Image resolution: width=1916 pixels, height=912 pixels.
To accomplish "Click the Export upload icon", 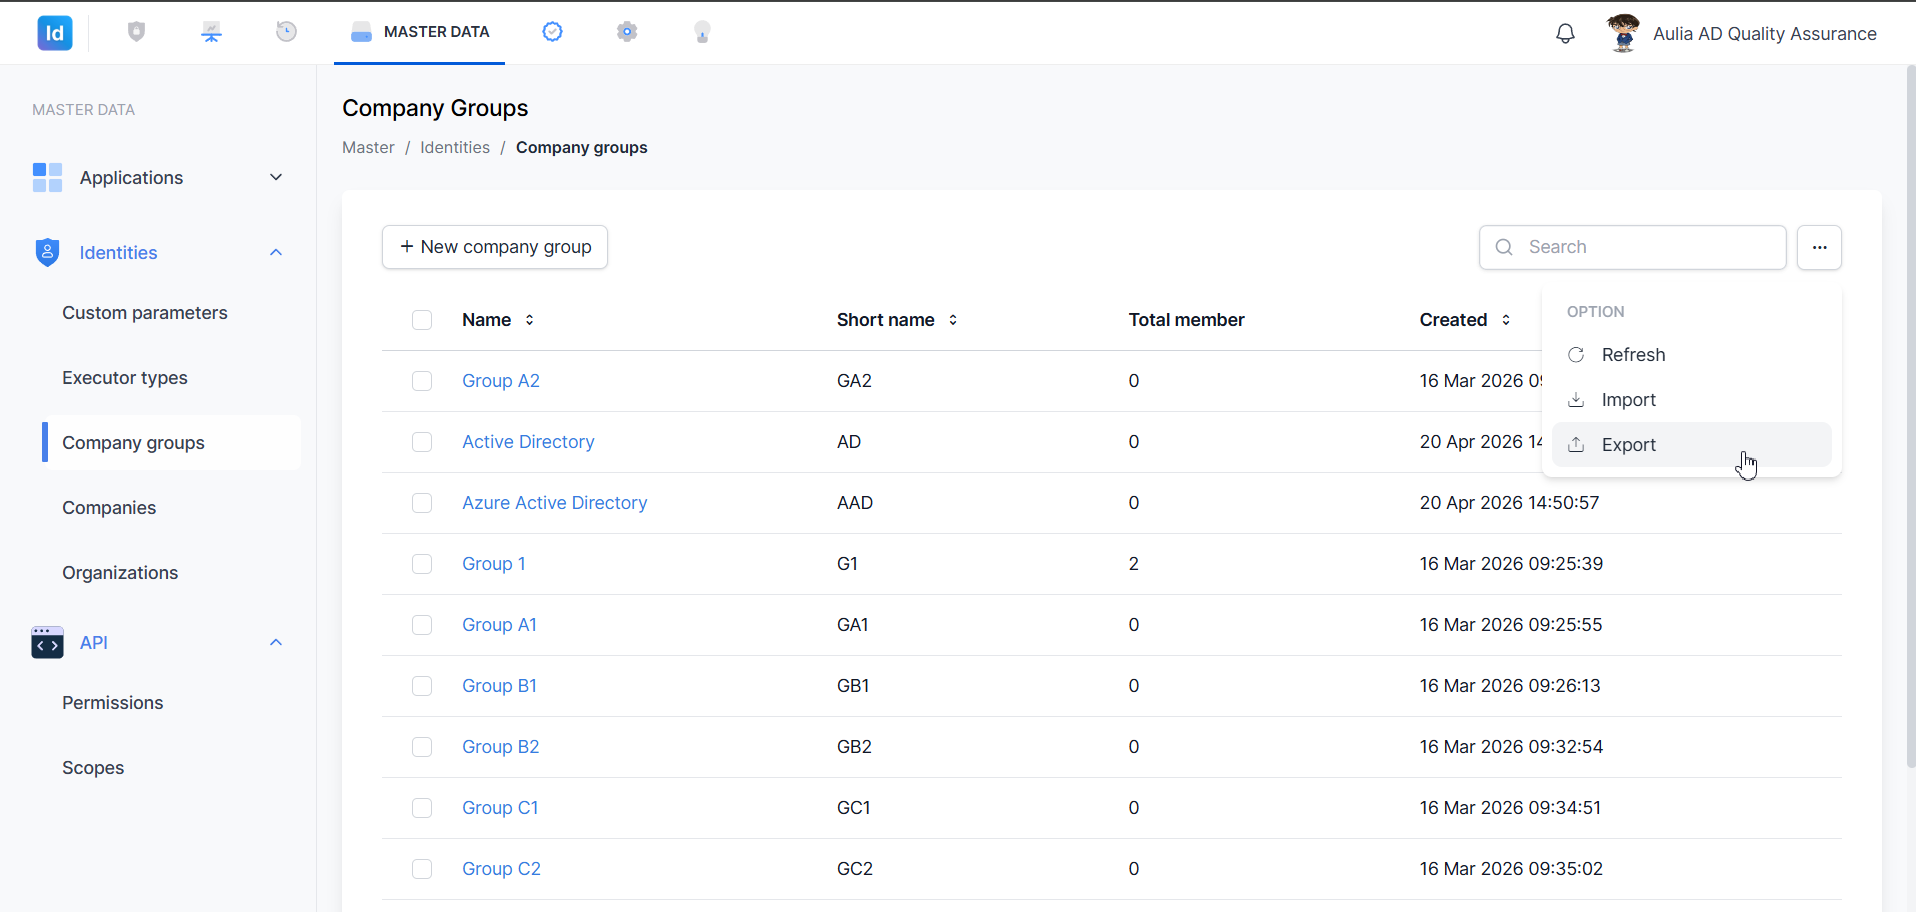I will [1576, 445].
